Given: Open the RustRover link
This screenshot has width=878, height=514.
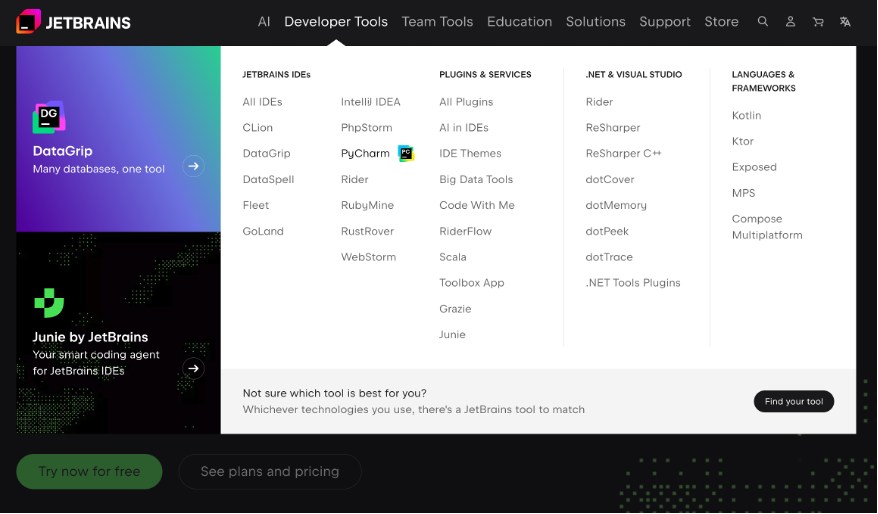Looking at the screenshot, I should coord(367,231).
